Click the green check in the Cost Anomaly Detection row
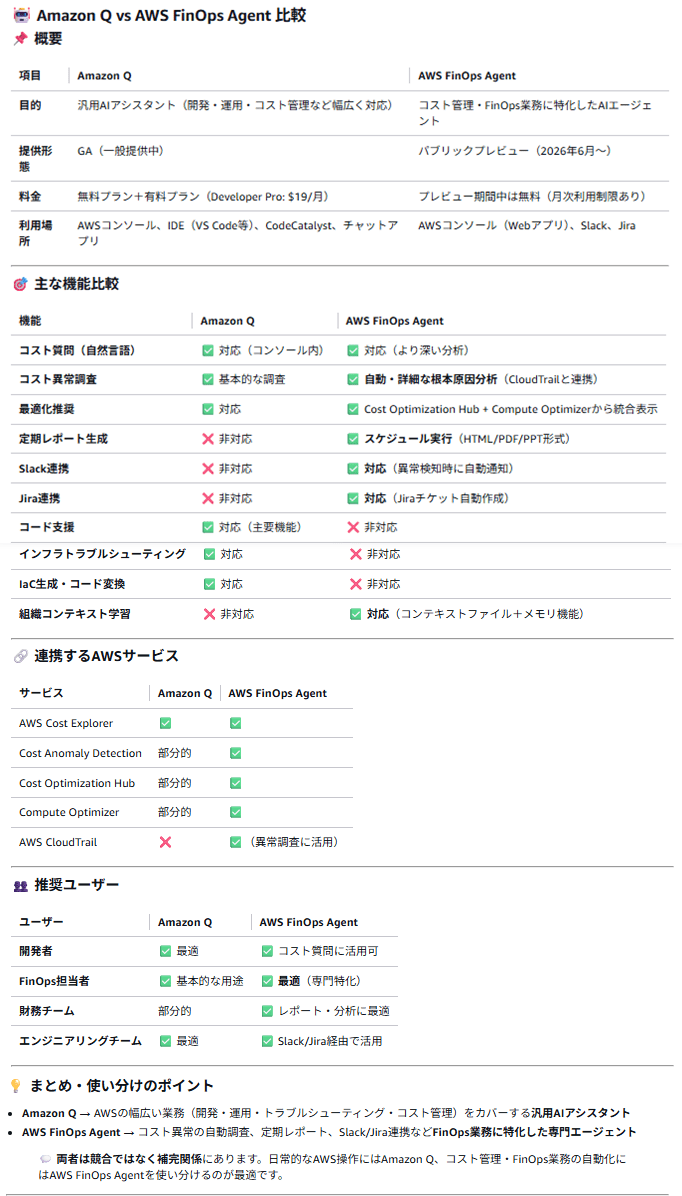The height and width of the screenshot is (1196, 682). click(235, 753)
